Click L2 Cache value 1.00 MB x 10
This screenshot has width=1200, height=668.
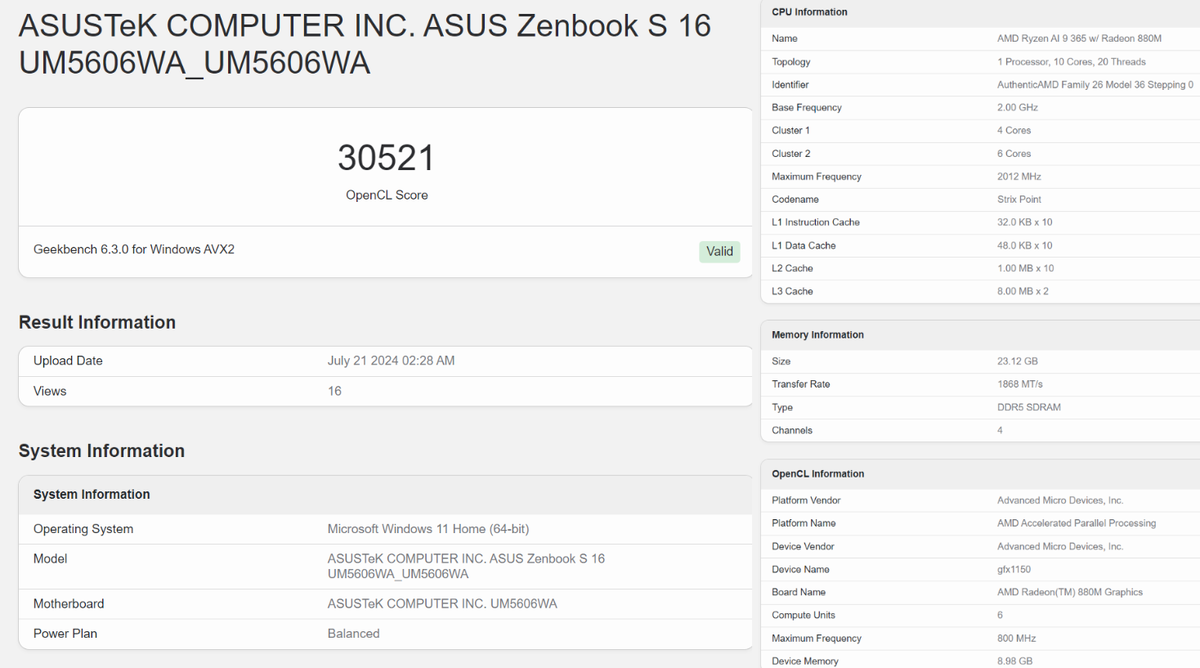(x=1025, y=268)
